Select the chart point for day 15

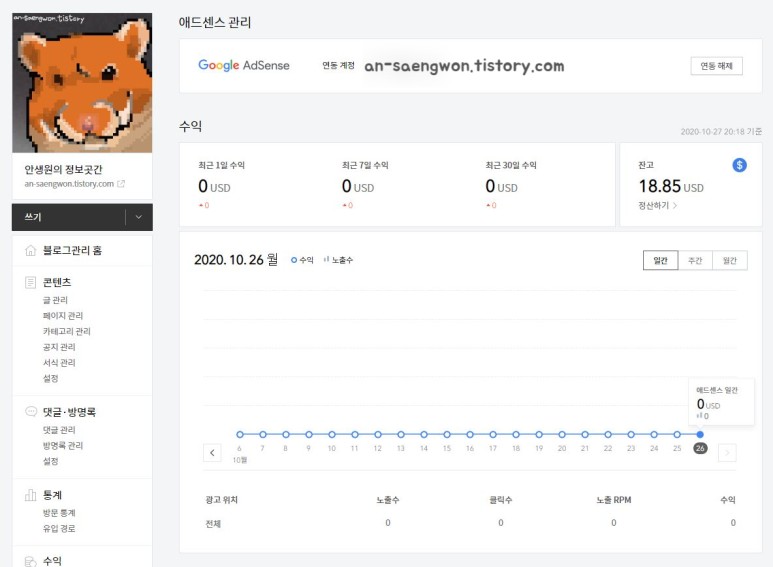click(x=447, y=434)
